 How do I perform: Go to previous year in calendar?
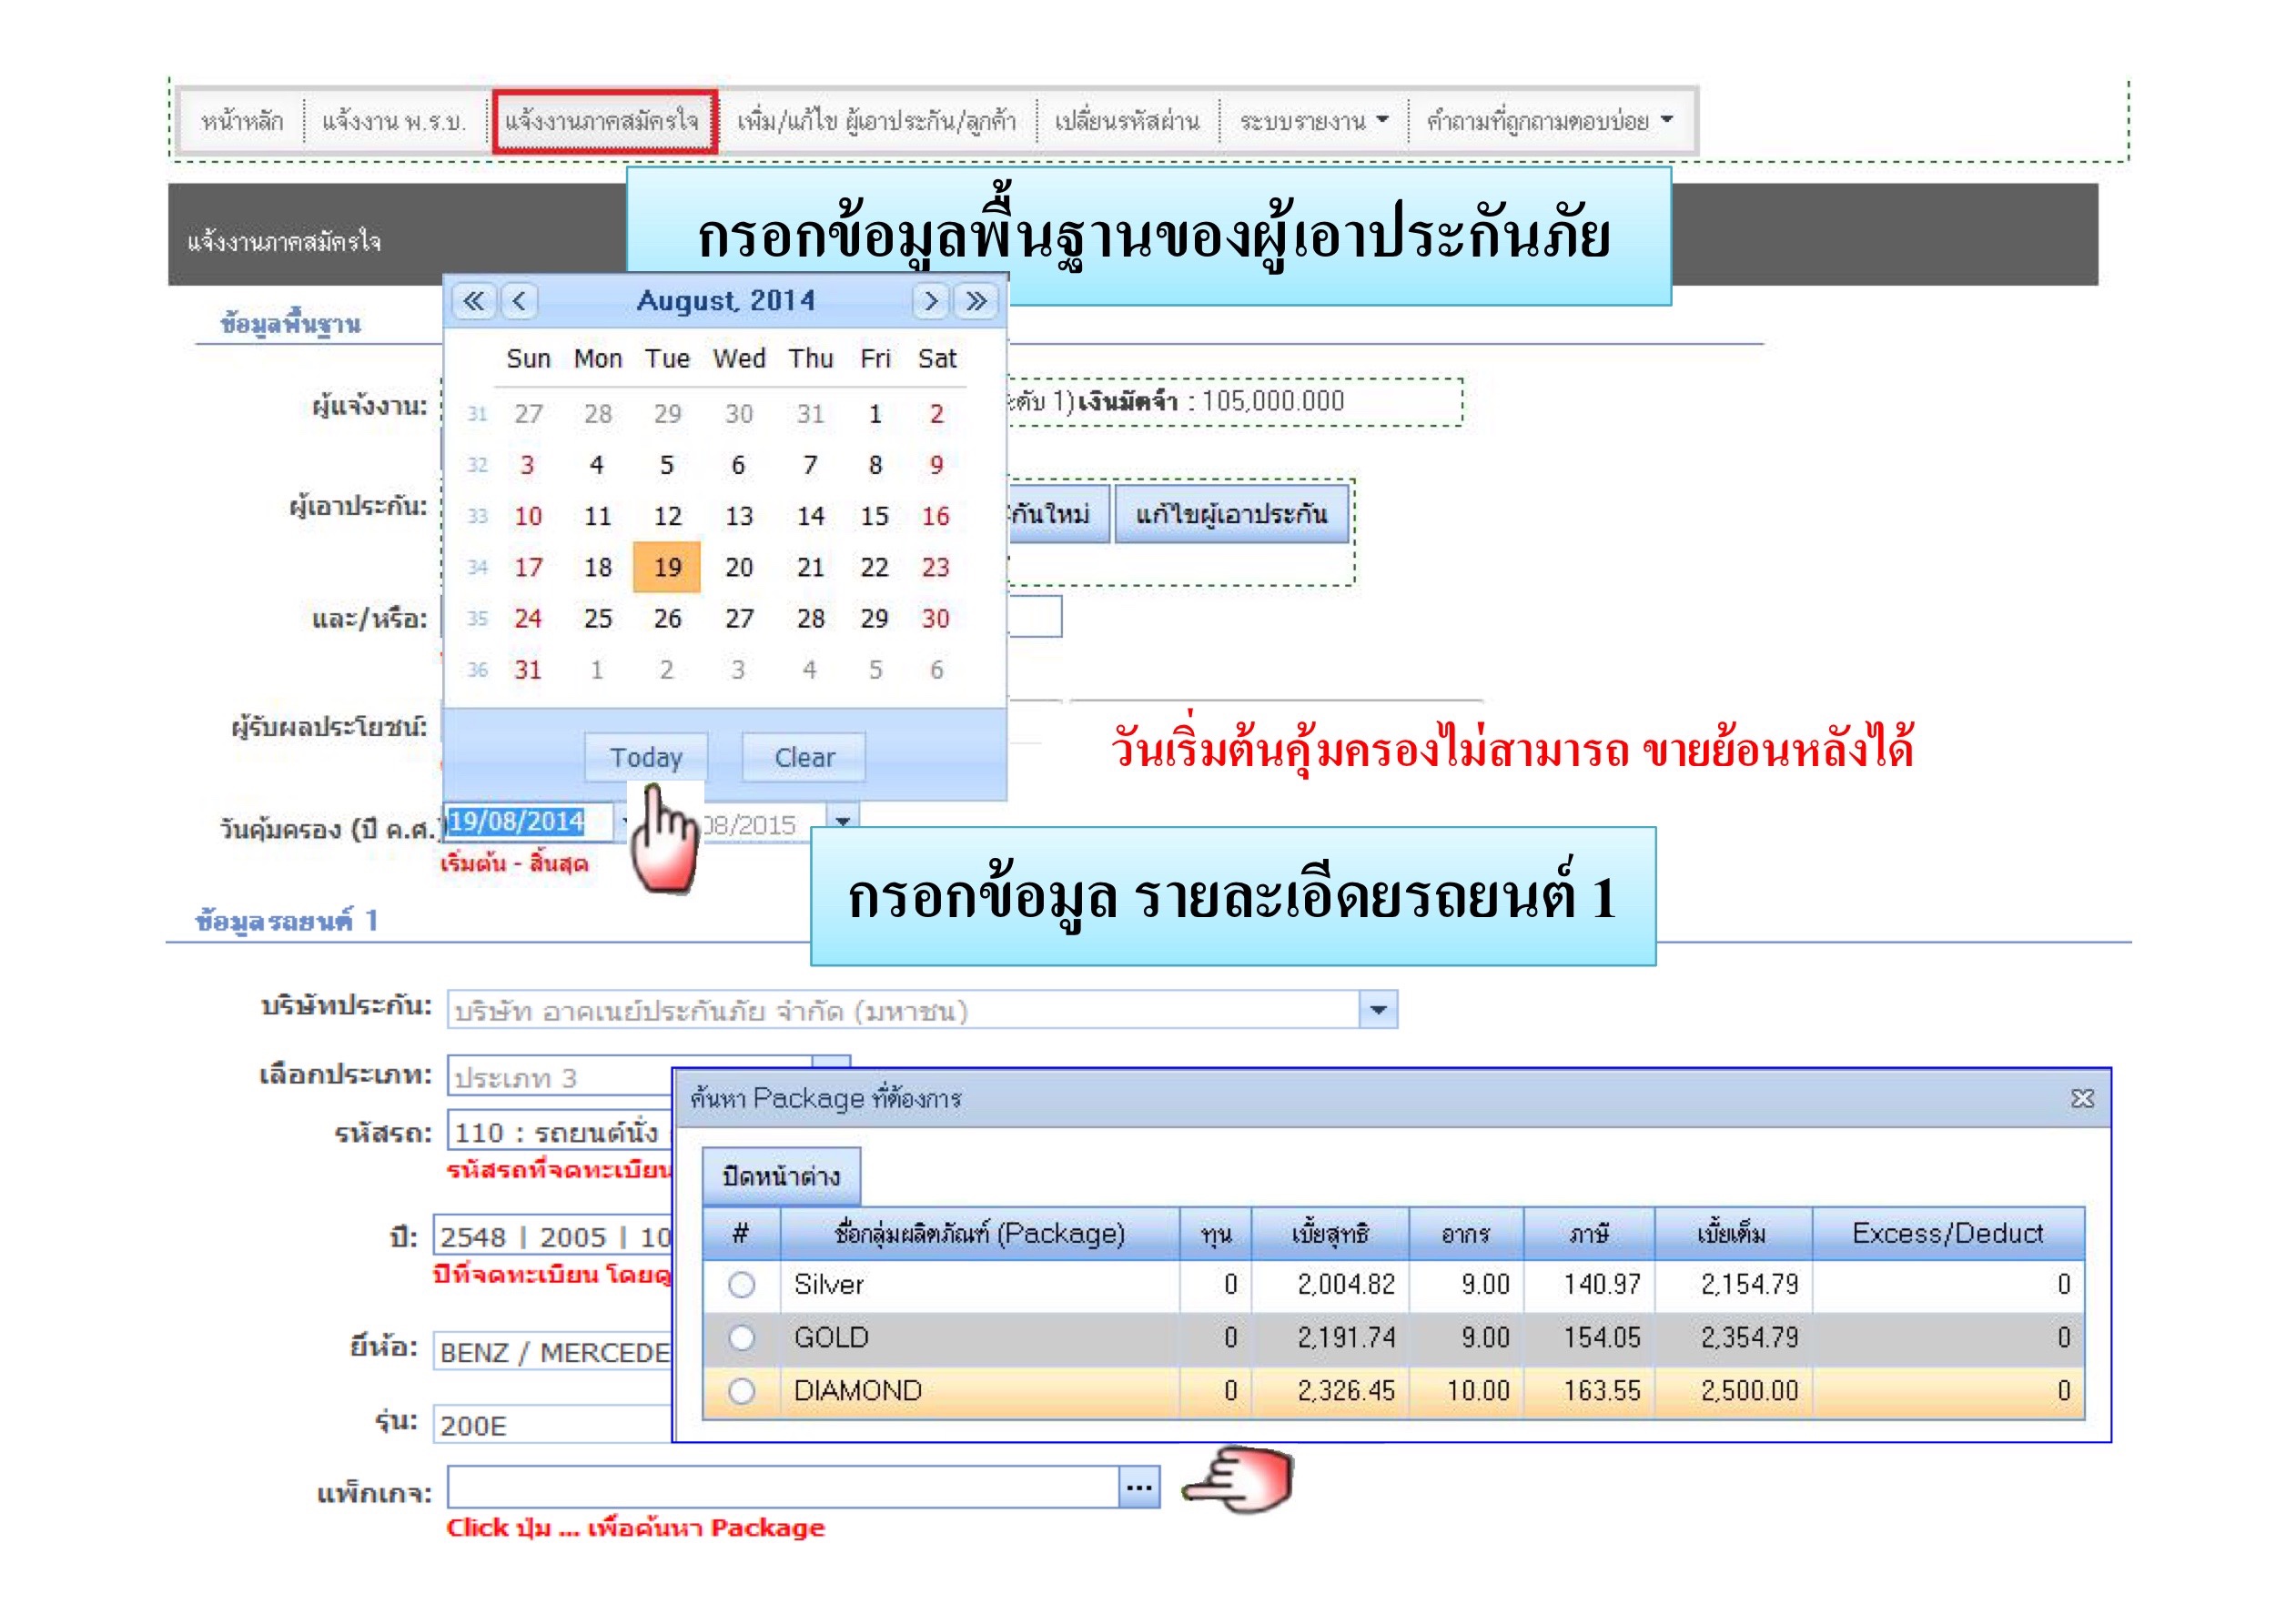(x=474, y=301)
